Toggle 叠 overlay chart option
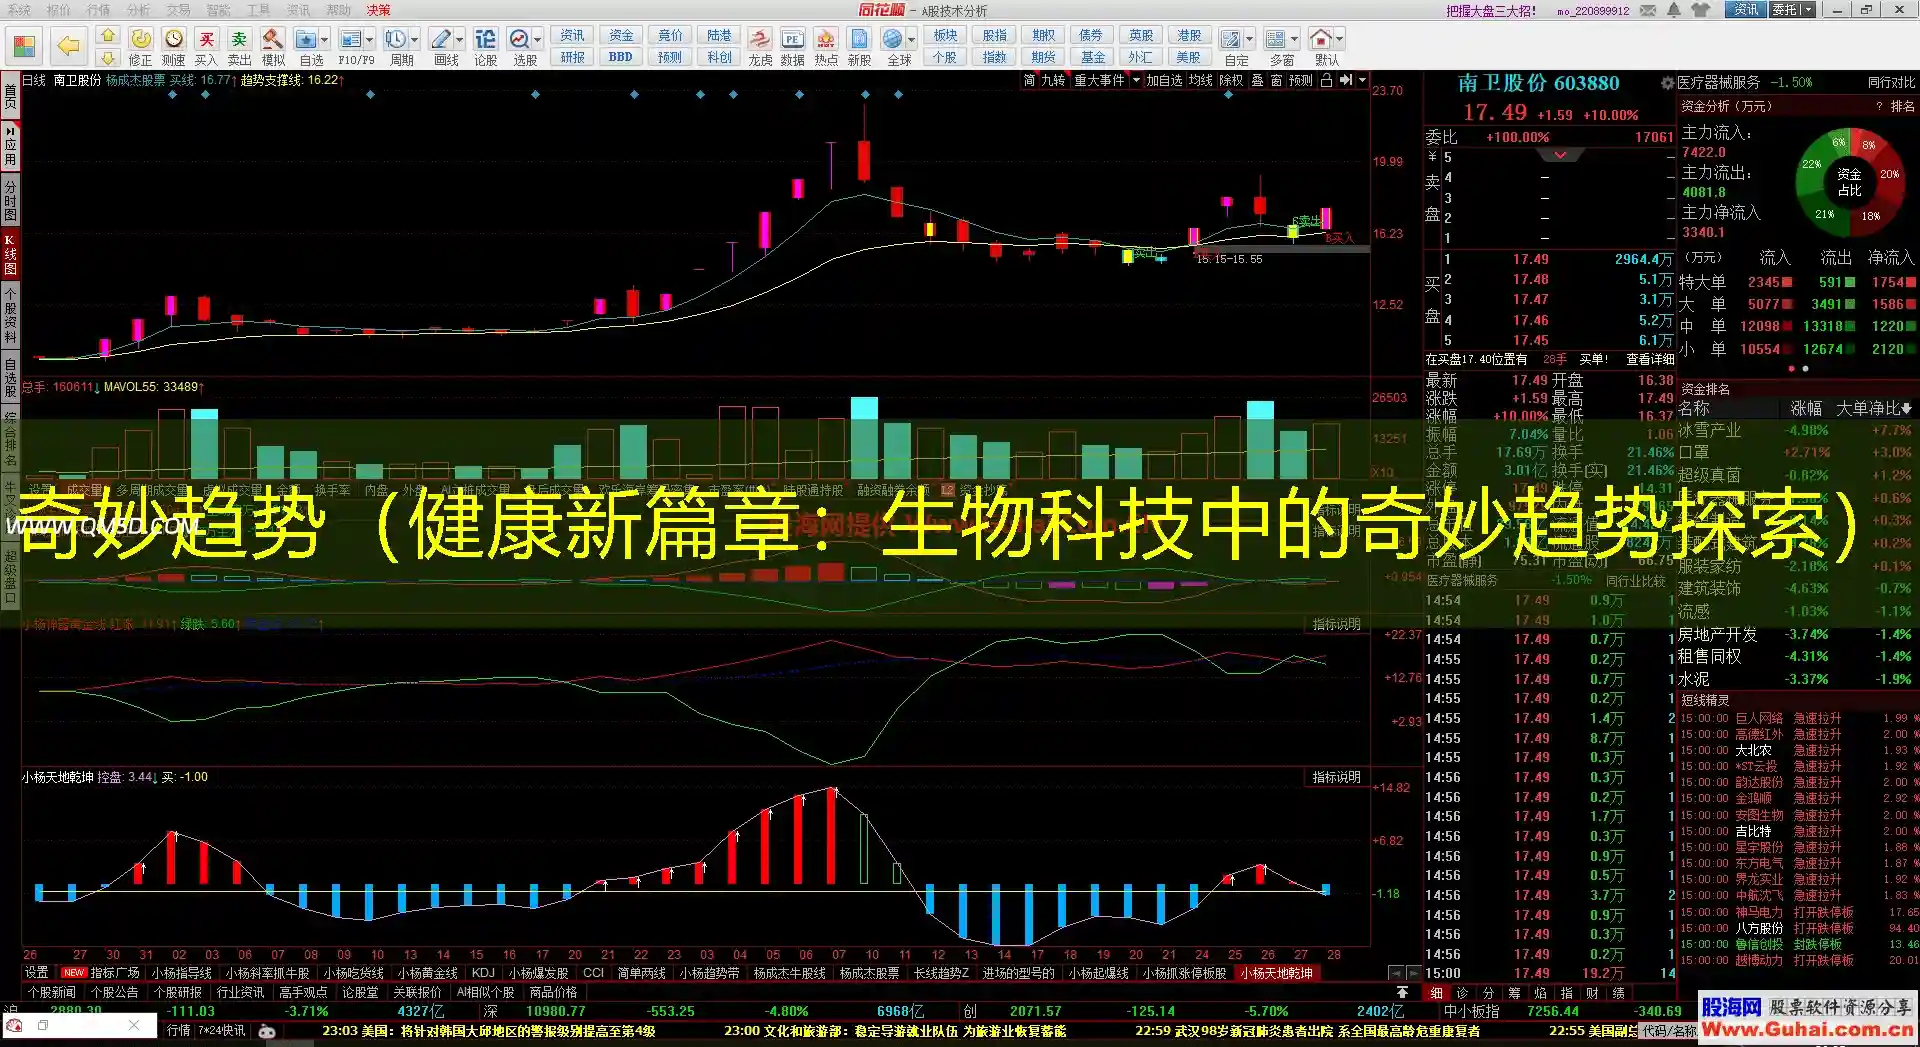This screenshot has height=1047, width=1920. click(x=1257, y=80)
